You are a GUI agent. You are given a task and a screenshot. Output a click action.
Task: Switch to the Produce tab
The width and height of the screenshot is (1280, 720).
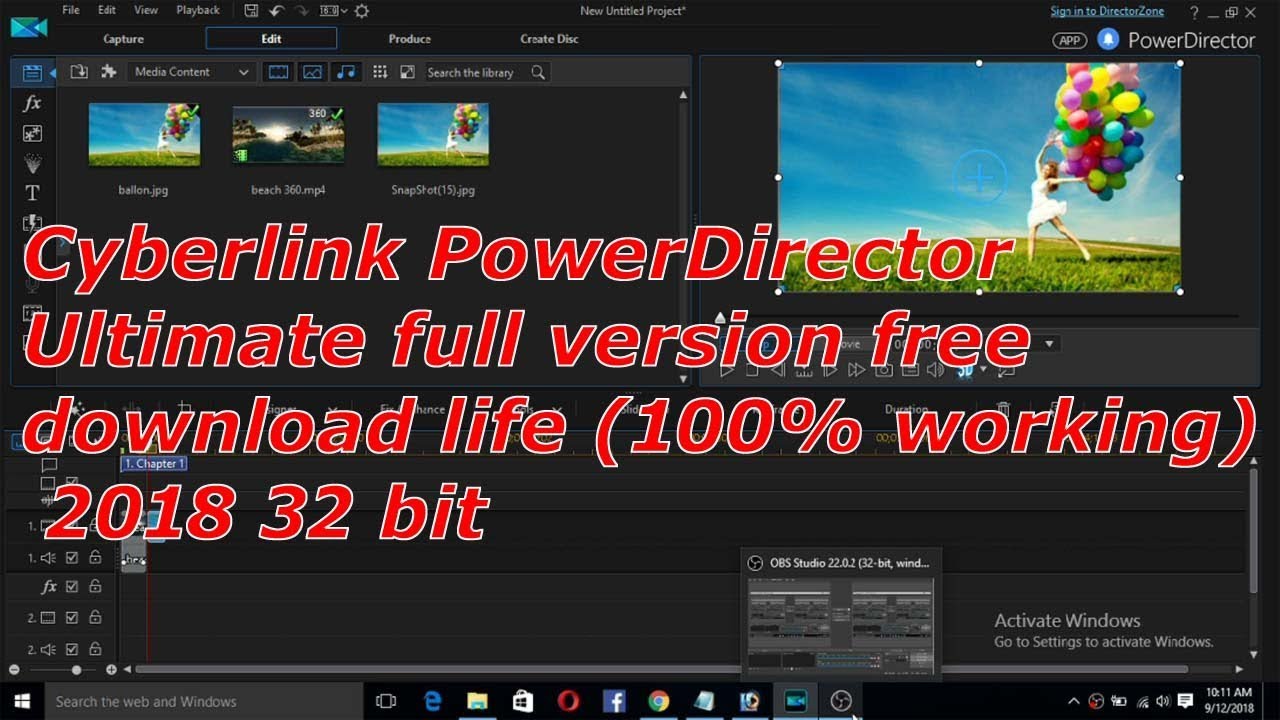pos(410,39)
